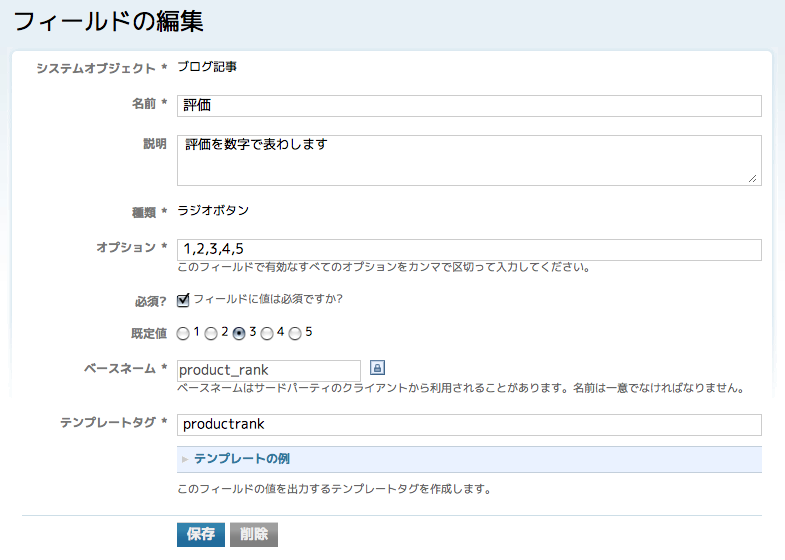Click the ベースネーム product_rank field
Viewport: 785px width, 560px height.
(x=269, y=371)
